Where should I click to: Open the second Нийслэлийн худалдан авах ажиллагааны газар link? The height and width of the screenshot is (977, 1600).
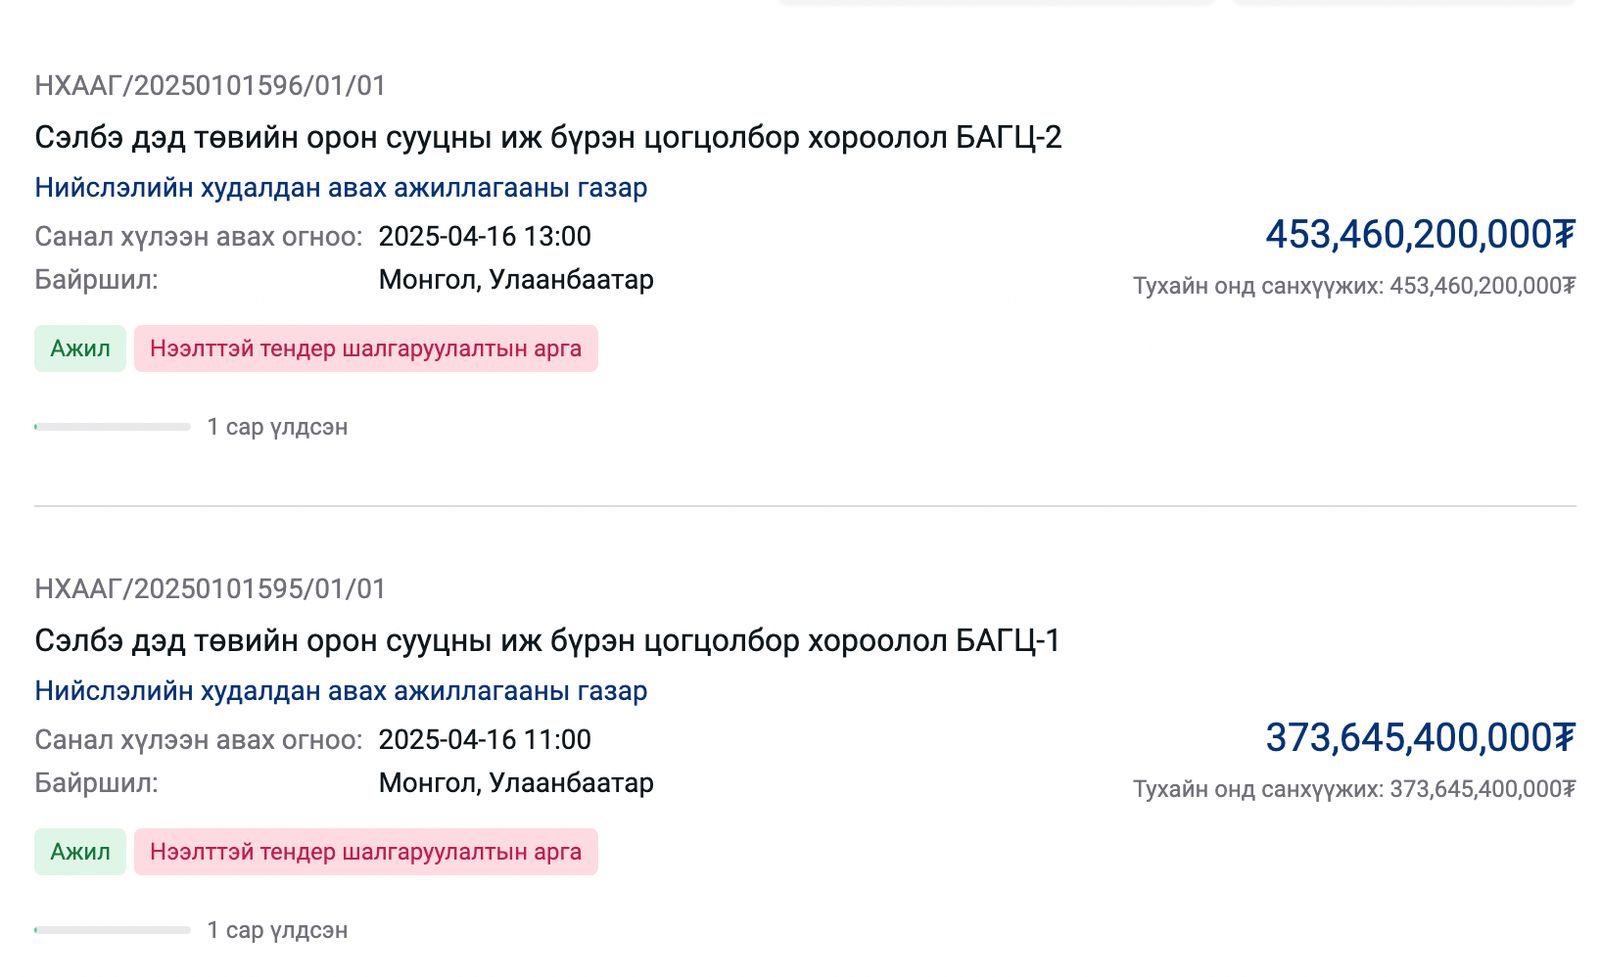(340, 690)
